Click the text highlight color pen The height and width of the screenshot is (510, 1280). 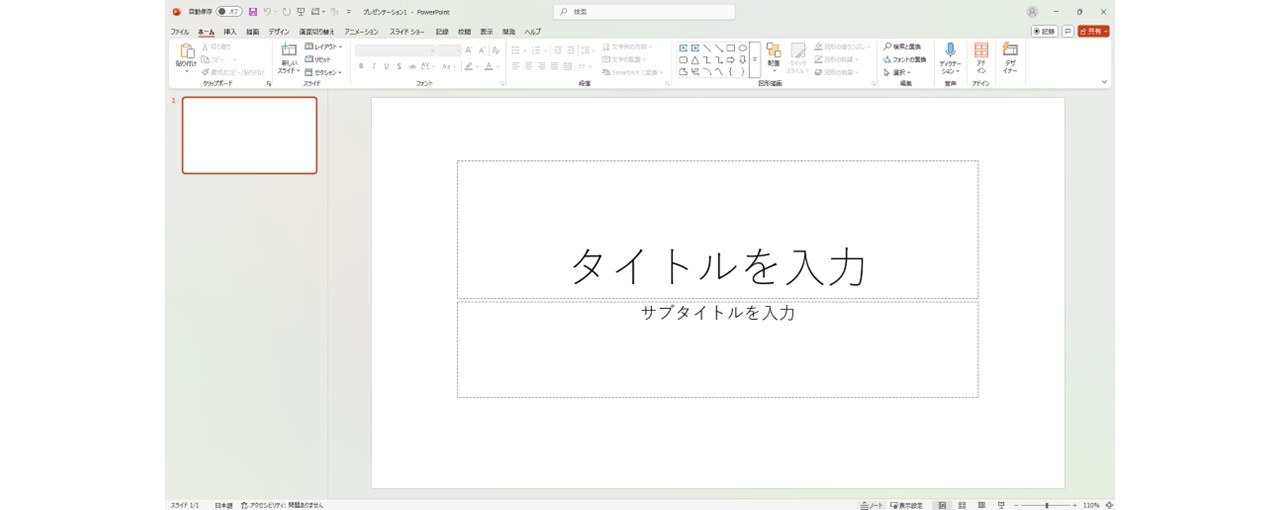[468, 67]
